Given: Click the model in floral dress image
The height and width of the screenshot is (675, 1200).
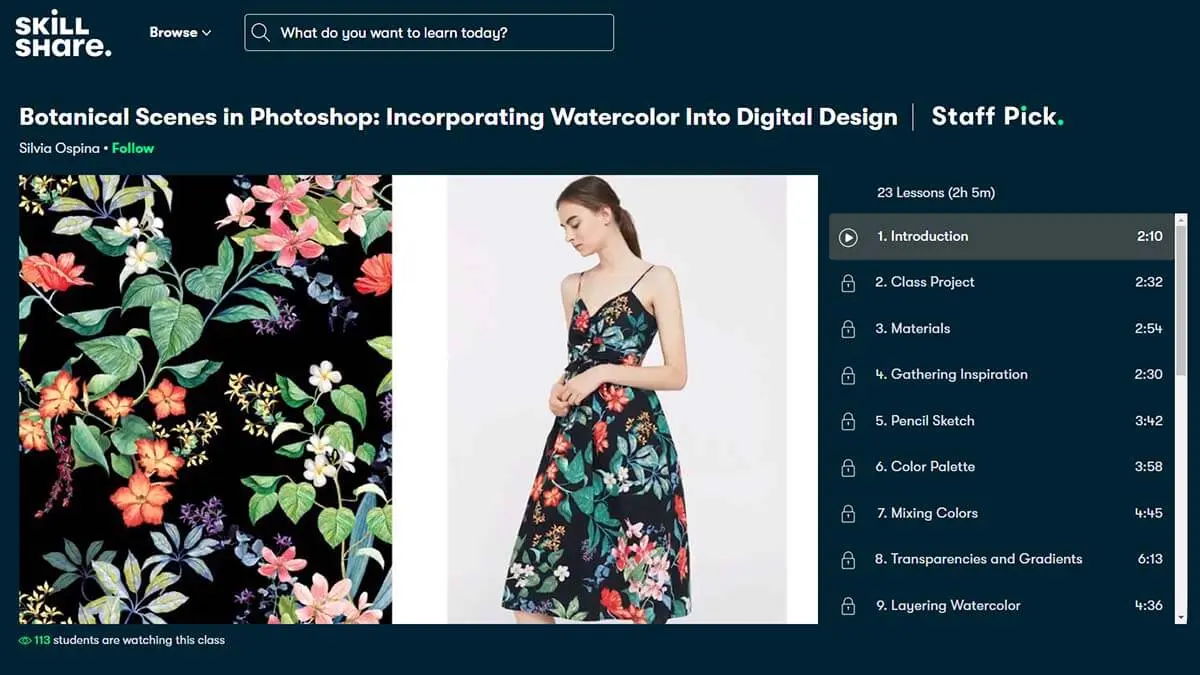Looking at the screenshot, I should click(617, 399).
